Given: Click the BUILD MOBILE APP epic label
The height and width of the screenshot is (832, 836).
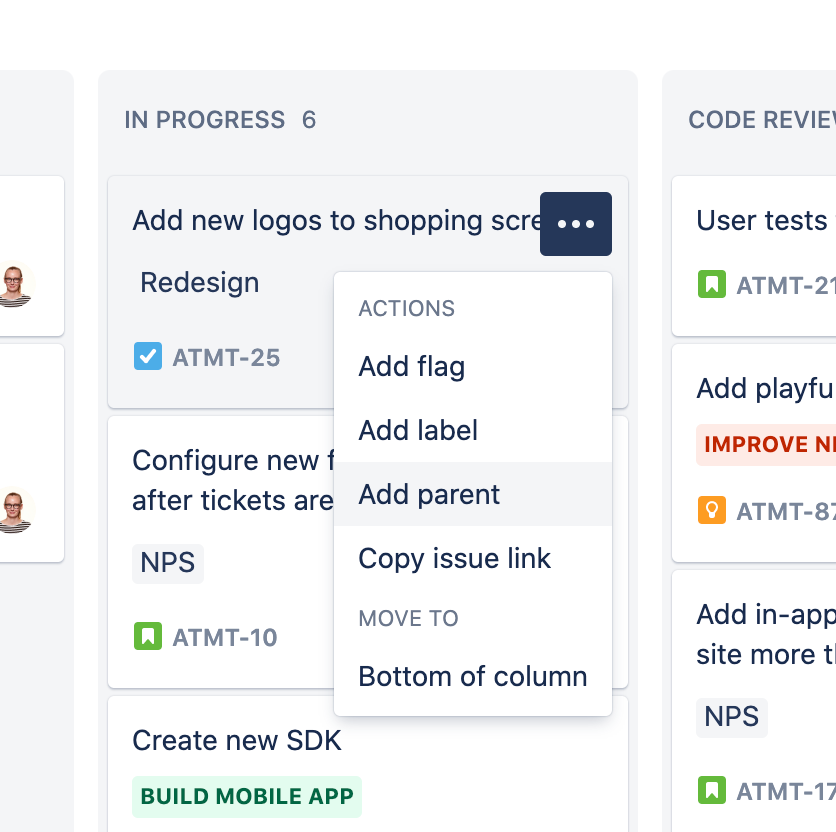Looking at the screenshot, I should click(247, 797).
